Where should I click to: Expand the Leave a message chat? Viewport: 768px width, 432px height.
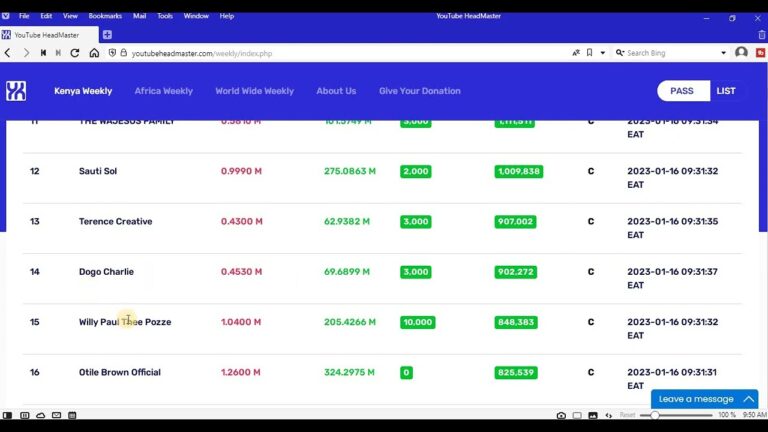click(x=704, y=399)
